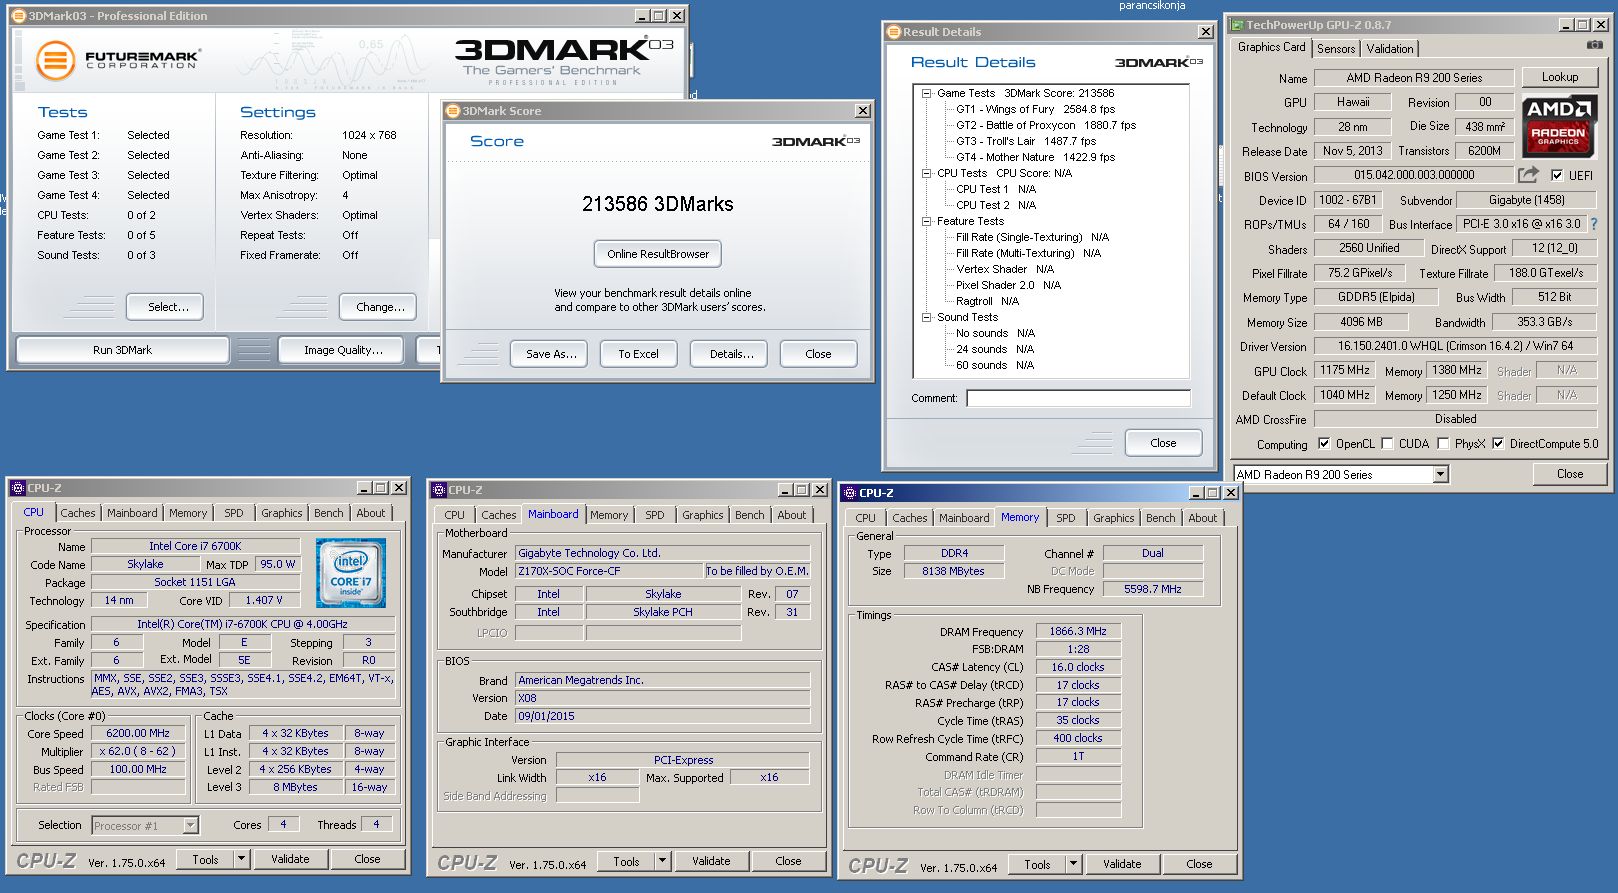1618x893 pixels.
Task: Switch to the Sensors tab in GPU-Z
Action: [x=1336, y=48]
